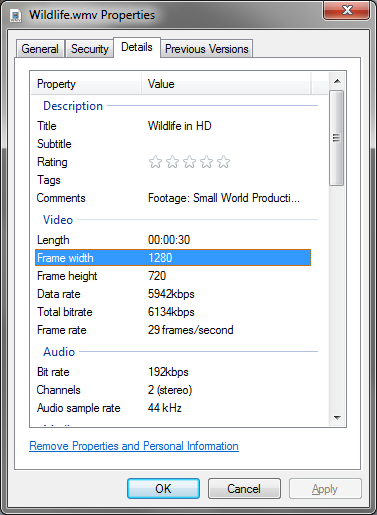The image size is (377, 515).
Task: Open the Previous Versions tab
Action: [207, 49]
